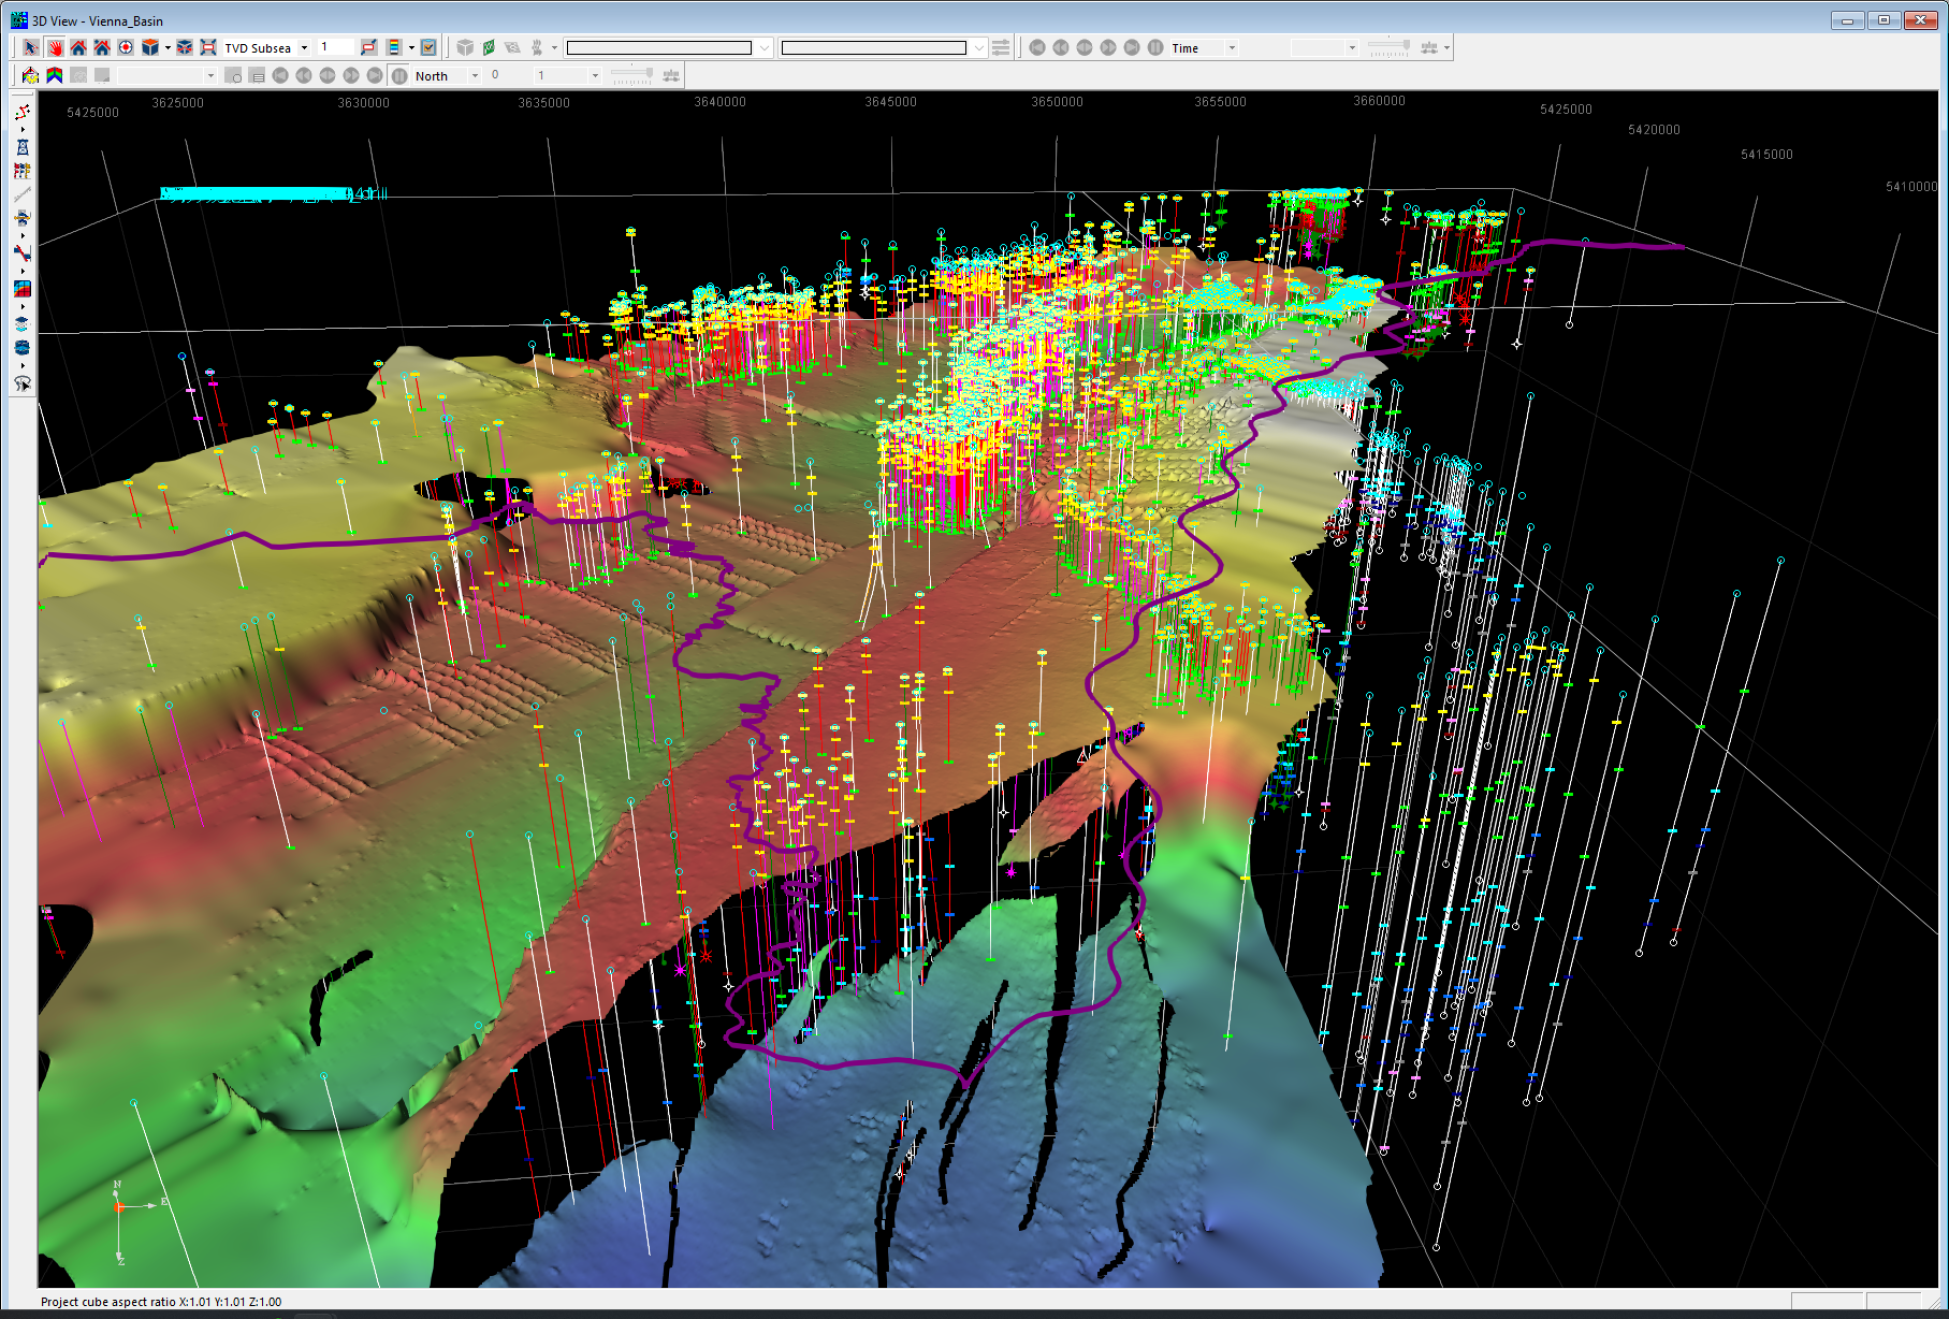This screenshot has width=1949, height=1319.
Task: Click the vertical exaggeration field showing 1
Action: point(335,47)
